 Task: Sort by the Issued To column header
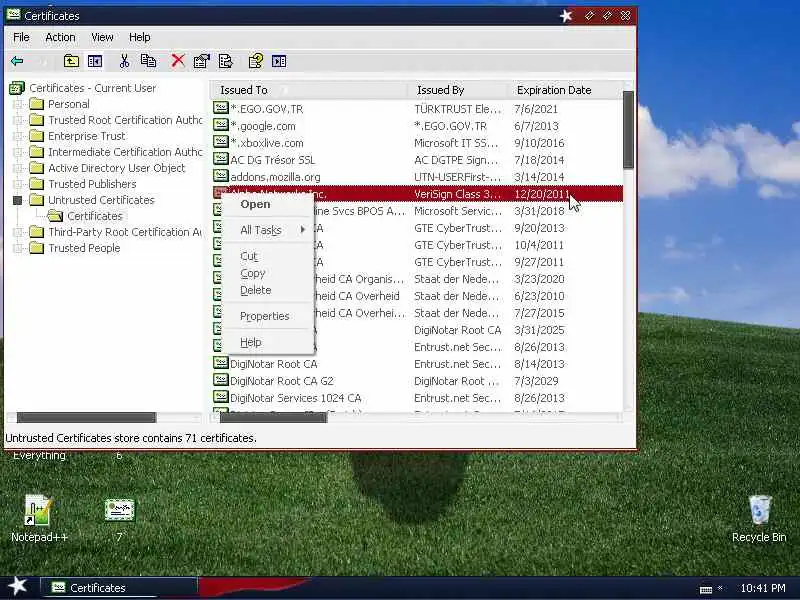[308, 90]
